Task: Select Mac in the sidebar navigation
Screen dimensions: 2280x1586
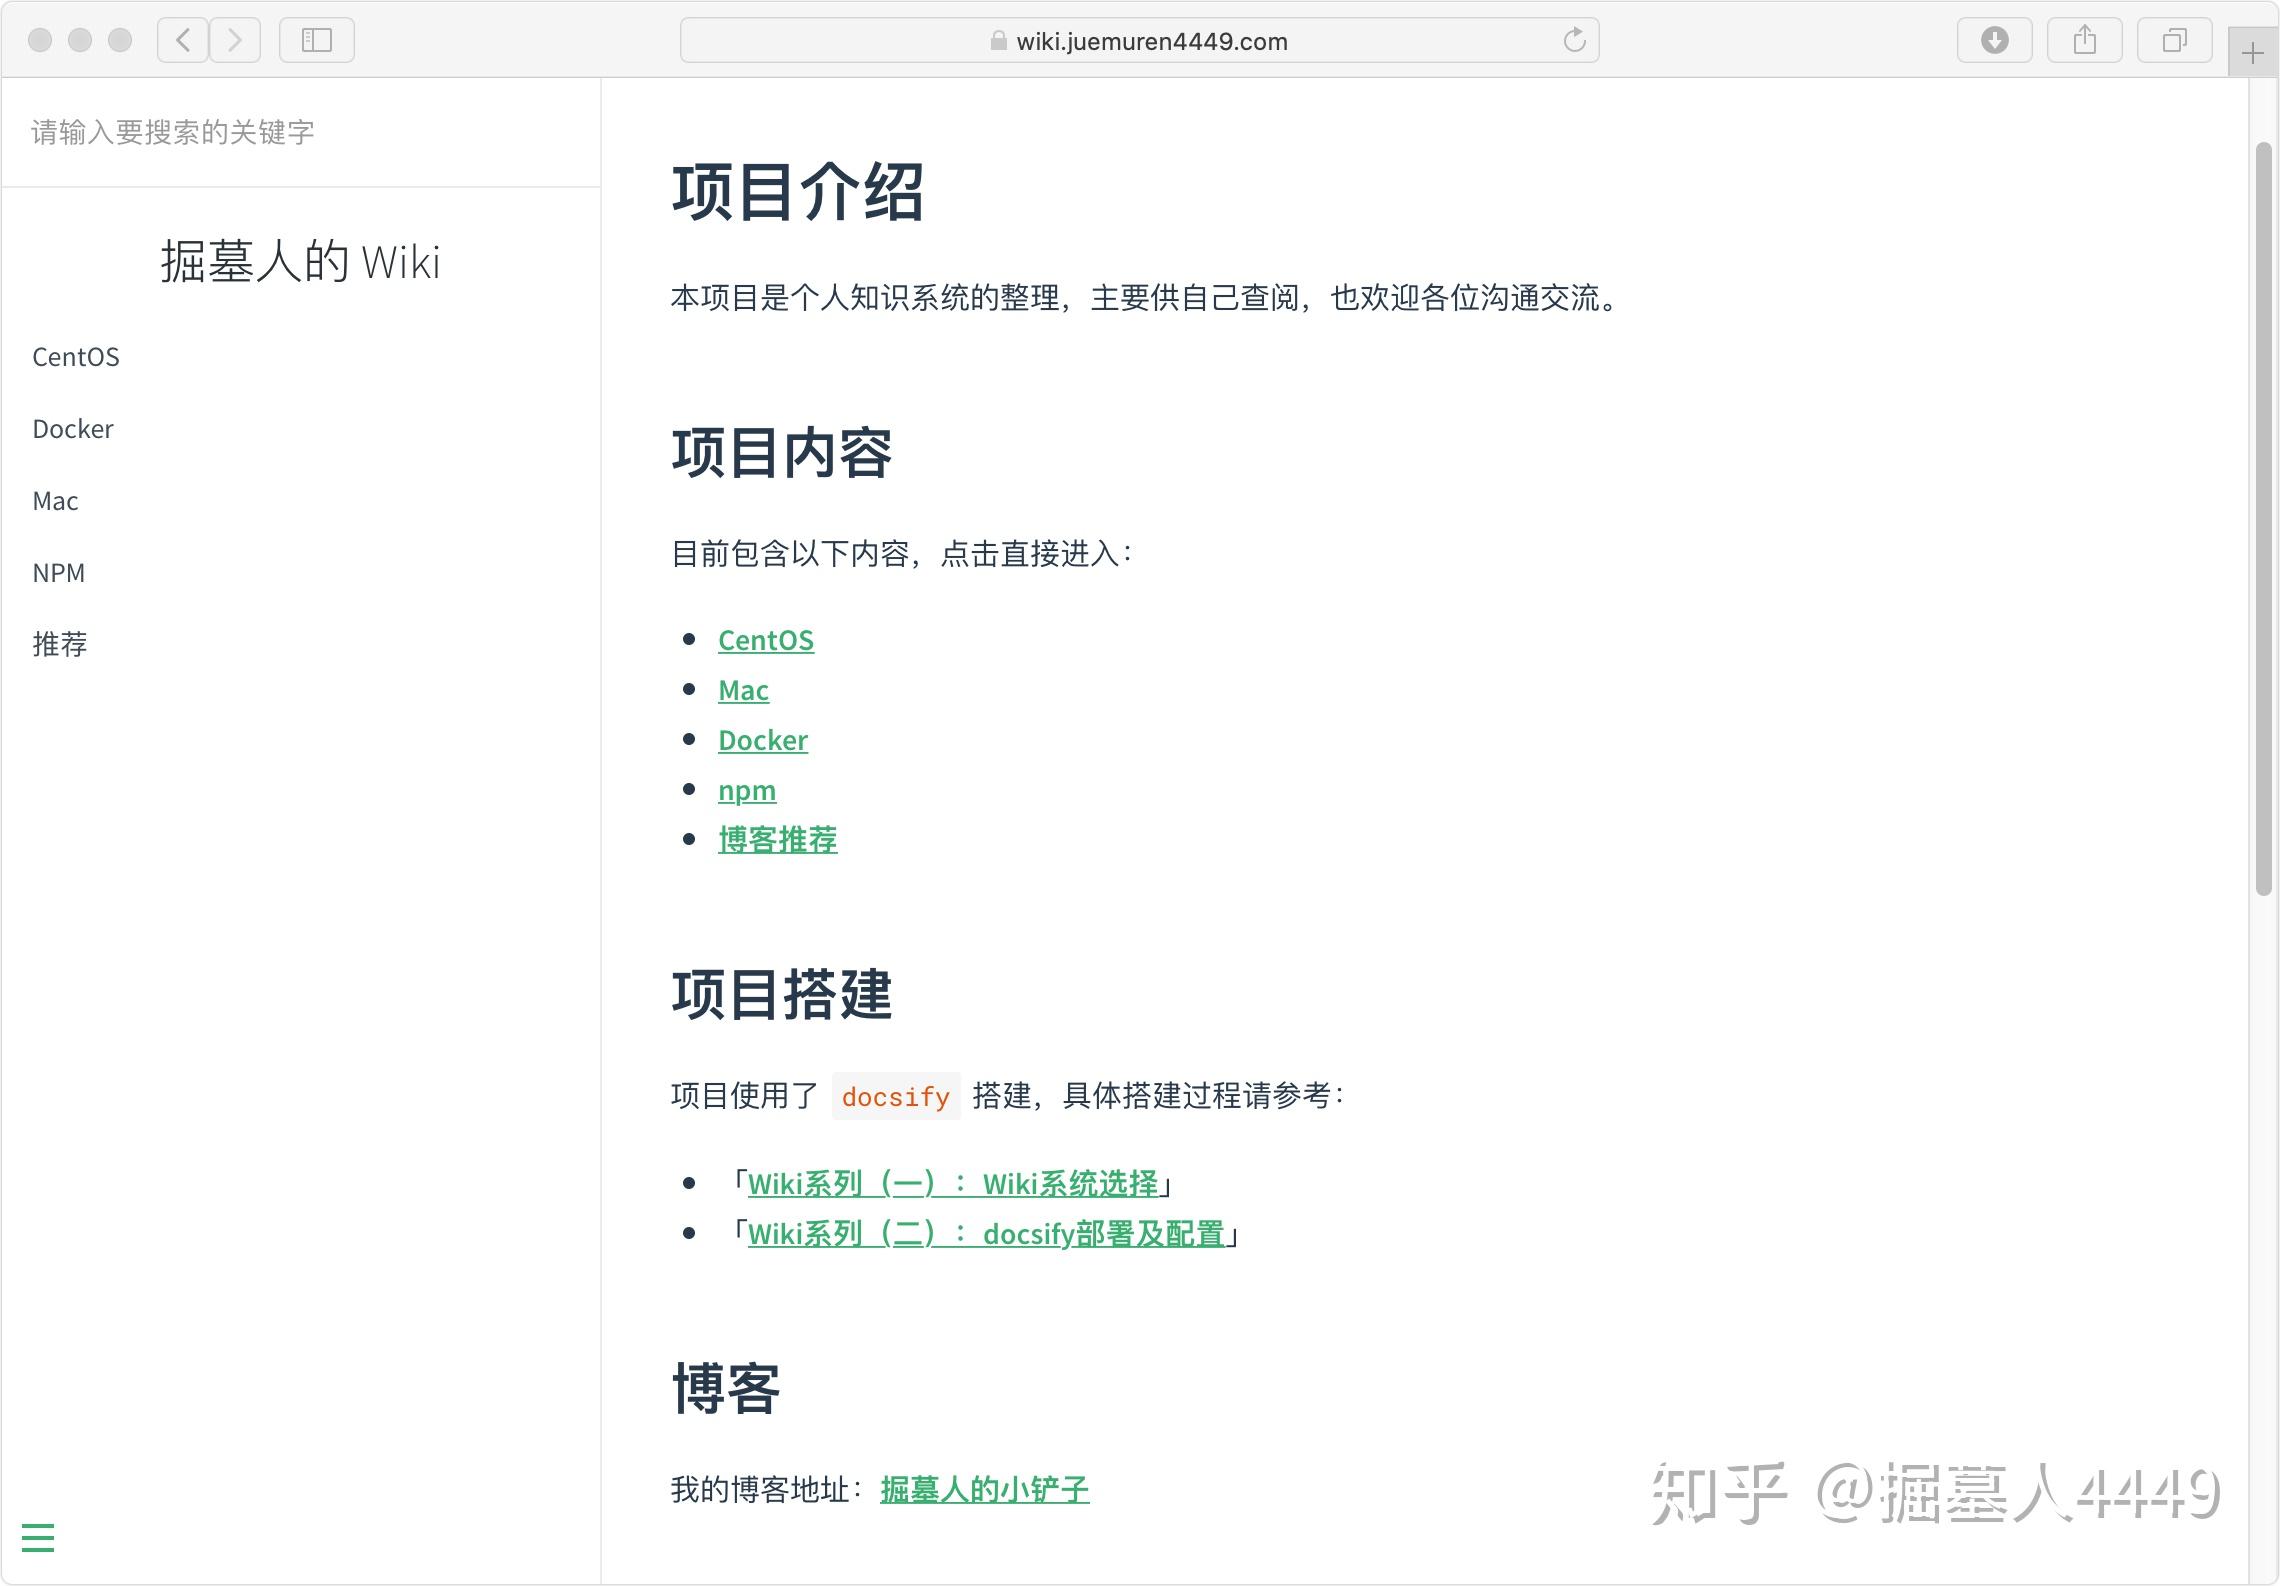Action: coord(54,500)
